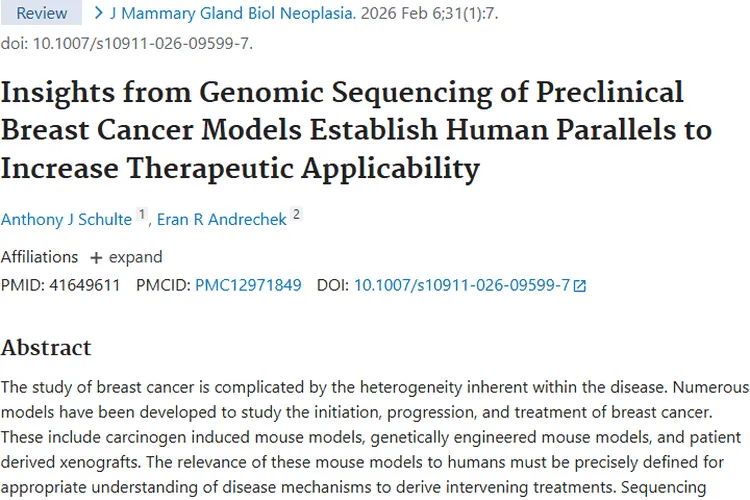
Task: Click the plus icon next to expand
Action: pos(96,257)
